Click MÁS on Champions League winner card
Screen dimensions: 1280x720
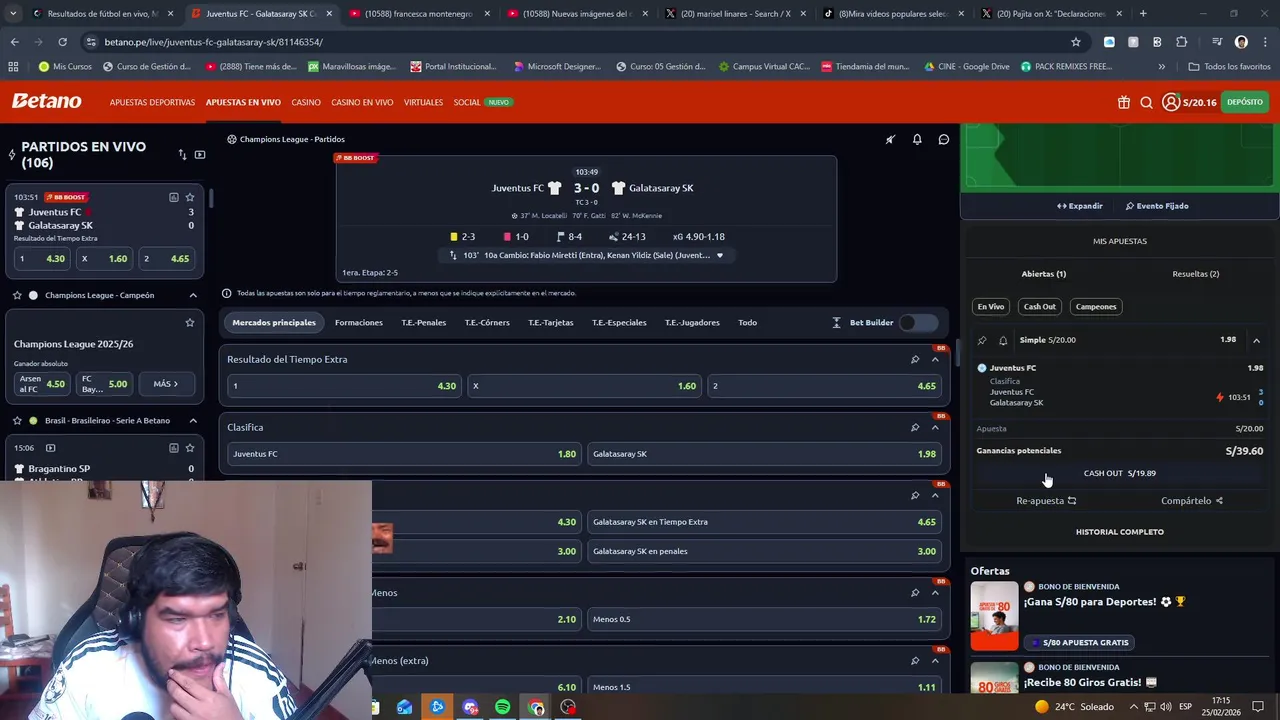coord(166,384)
